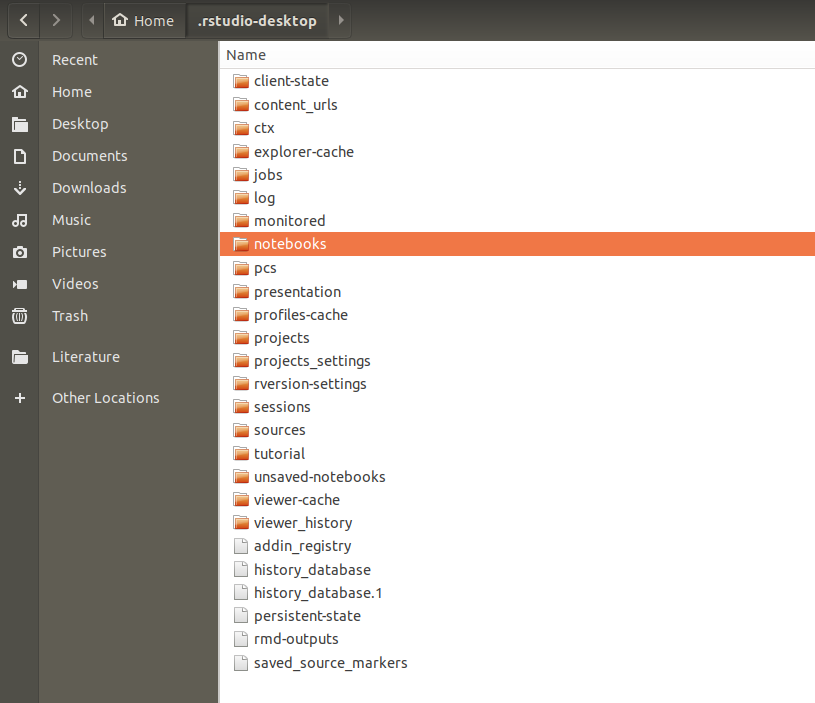815x703 pixels.
Task: Select the saved_source_markers file
Action: (x=330, y=663)
